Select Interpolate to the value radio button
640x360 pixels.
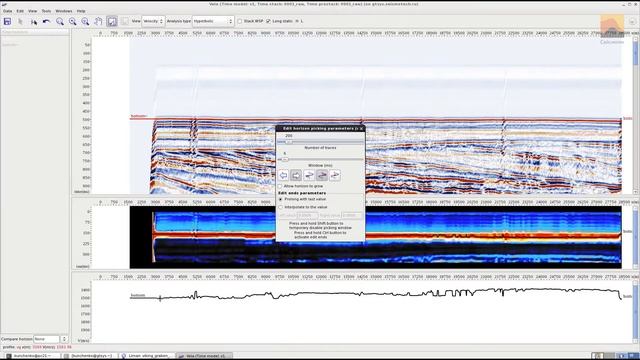[x=280, y=207]
